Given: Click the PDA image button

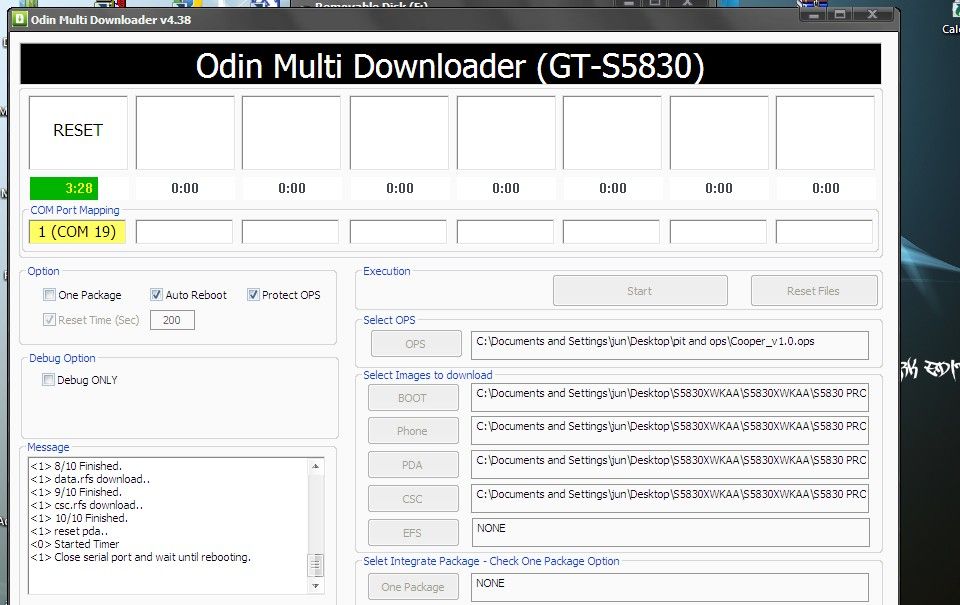Looking at the screenshot, I should 413,465.
